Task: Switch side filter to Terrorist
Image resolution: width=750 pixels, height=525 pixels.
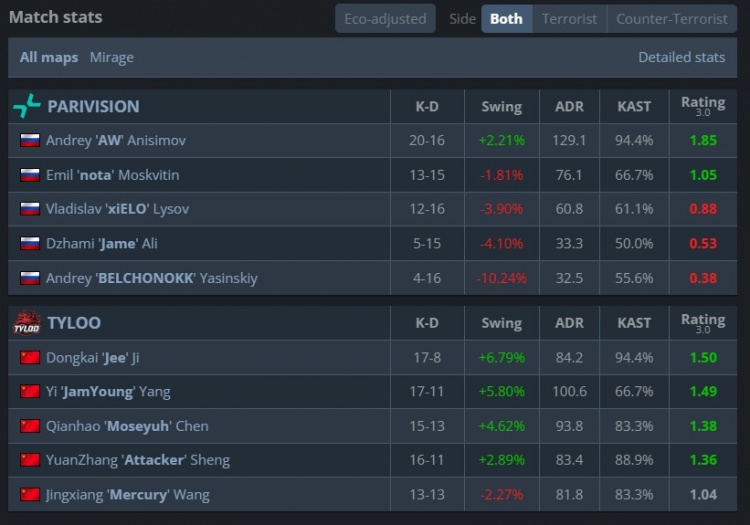Action: (569, 19)
